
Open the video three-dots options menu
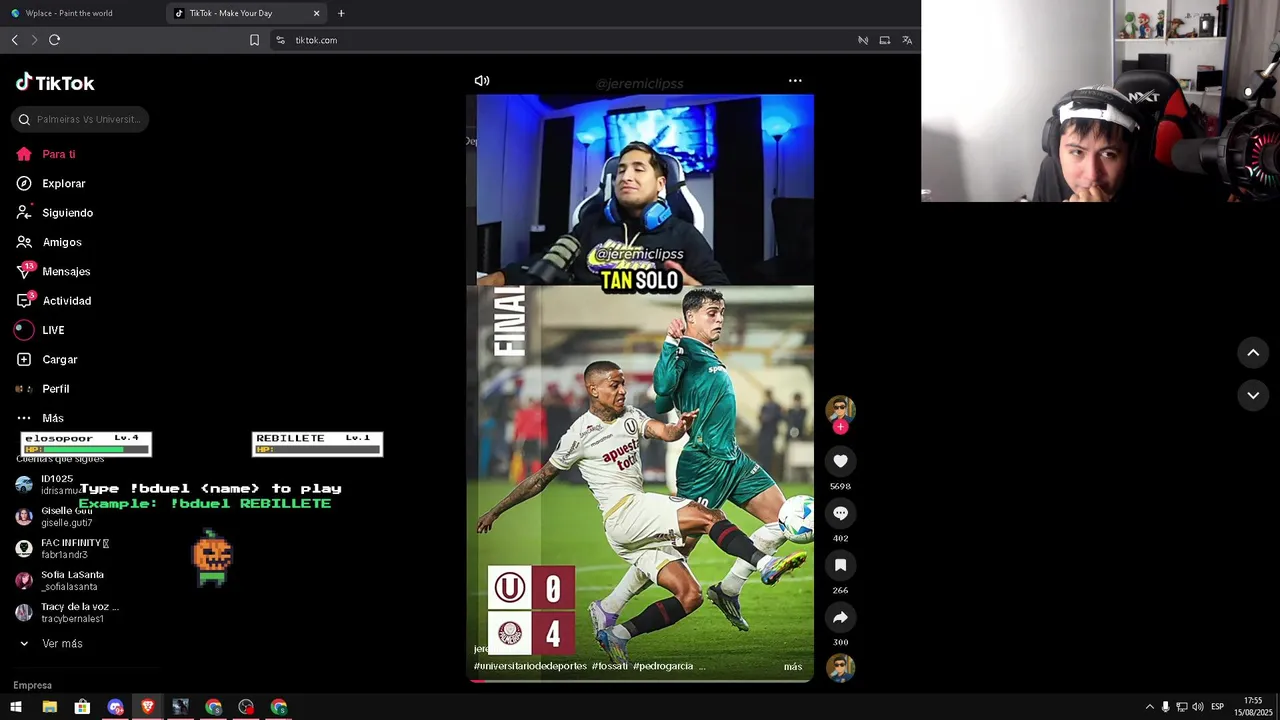point(795,81)
